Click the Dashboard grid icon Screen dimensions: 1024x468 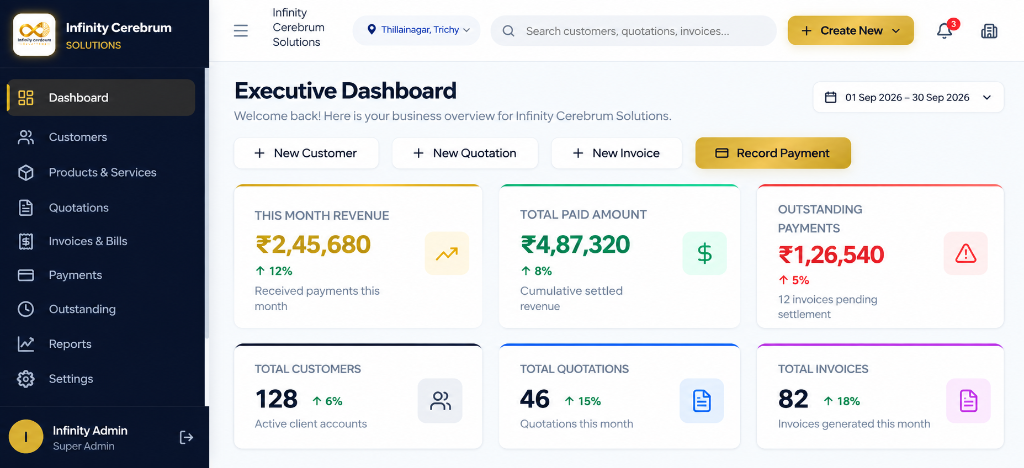(x=25, y=98)
